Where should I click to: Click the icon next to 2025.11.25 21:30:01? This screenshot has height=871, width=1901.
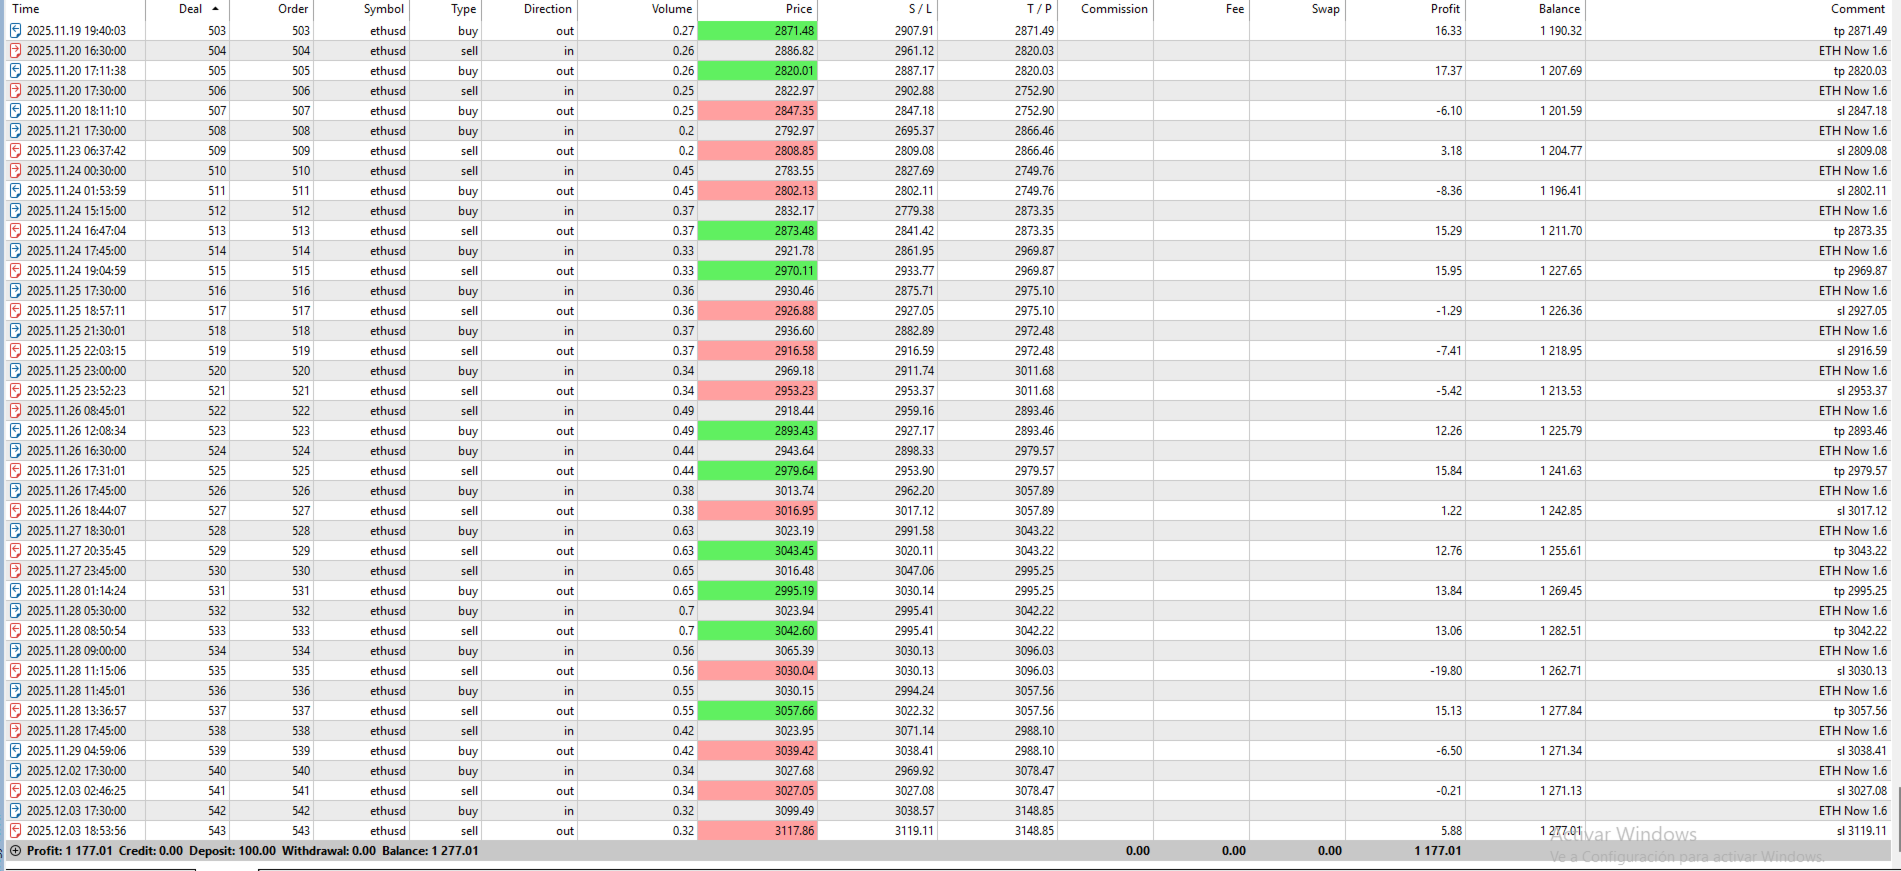pyautogui.click(x=15, y=331)
